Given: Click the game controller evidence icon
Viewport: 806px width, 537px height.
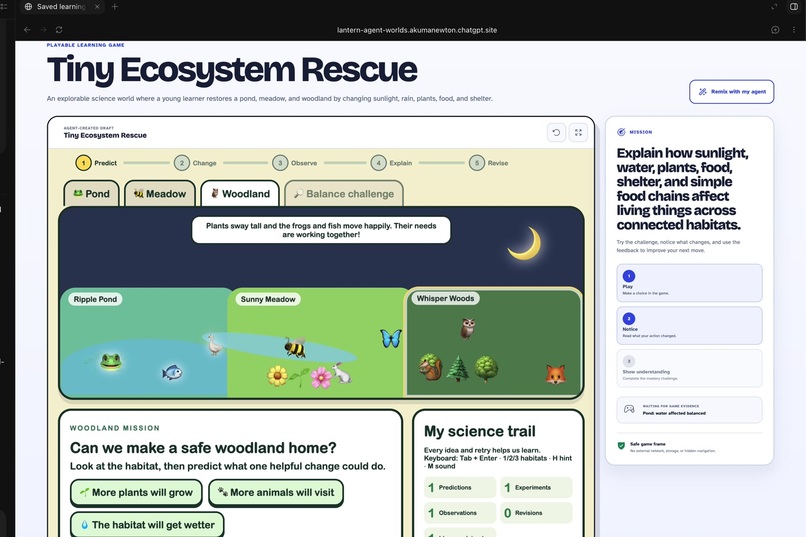Looking at the screenshot, I should click(629, 409).
